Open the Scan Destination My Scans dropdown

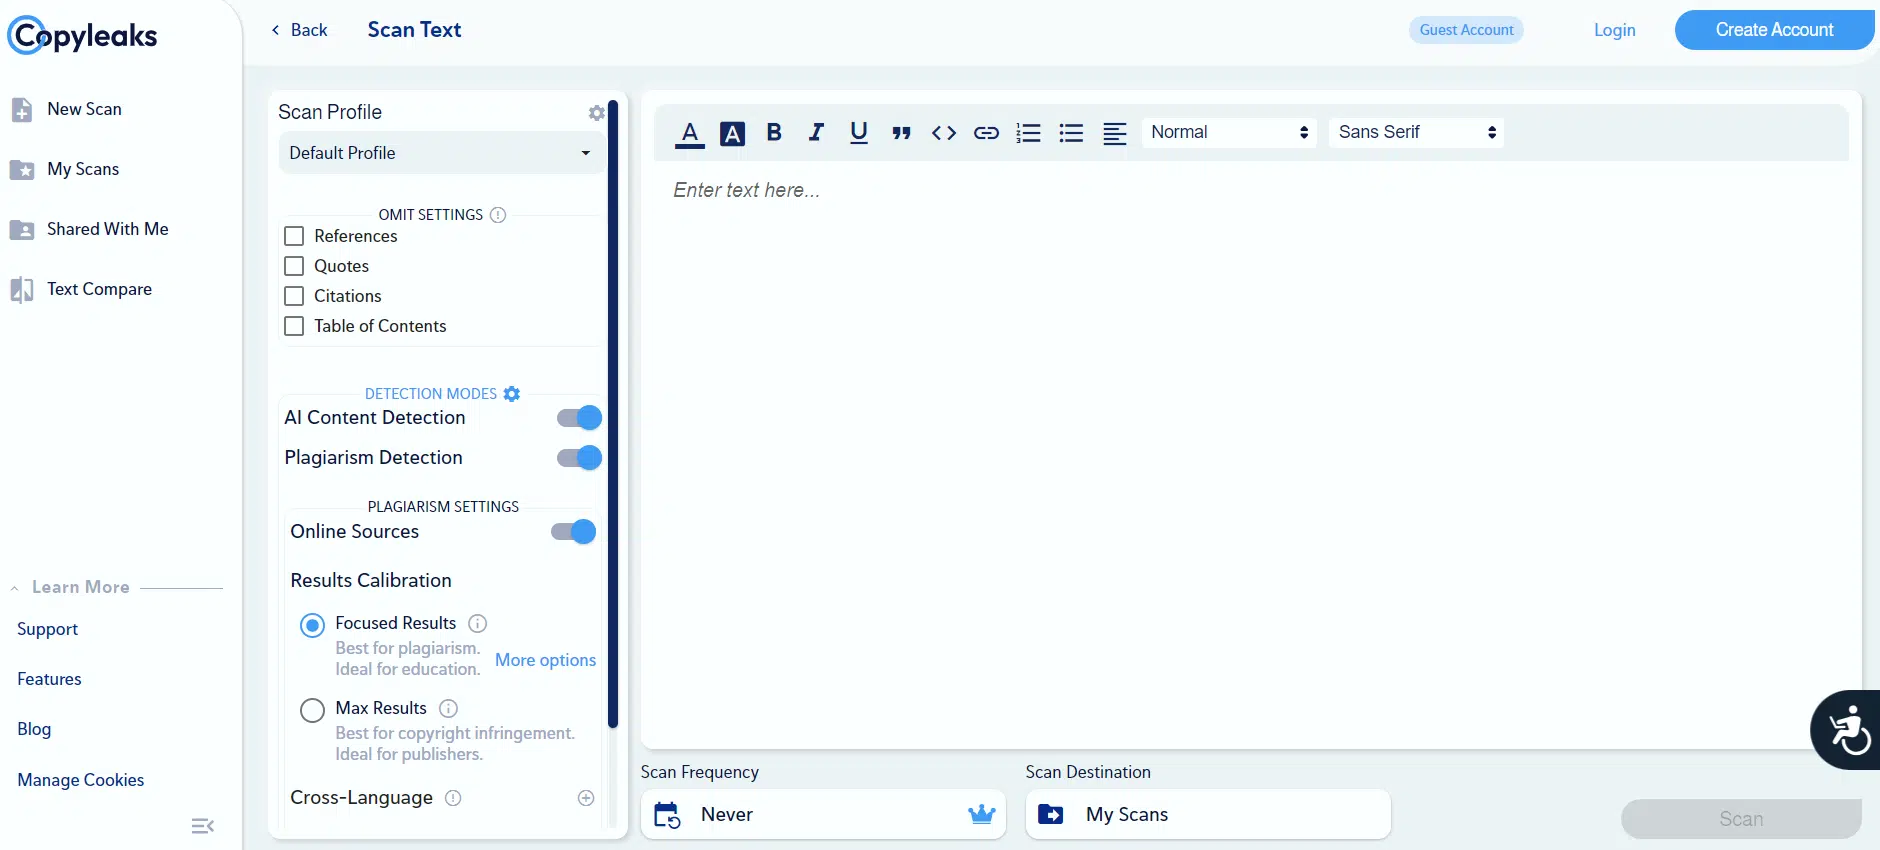1208,814
